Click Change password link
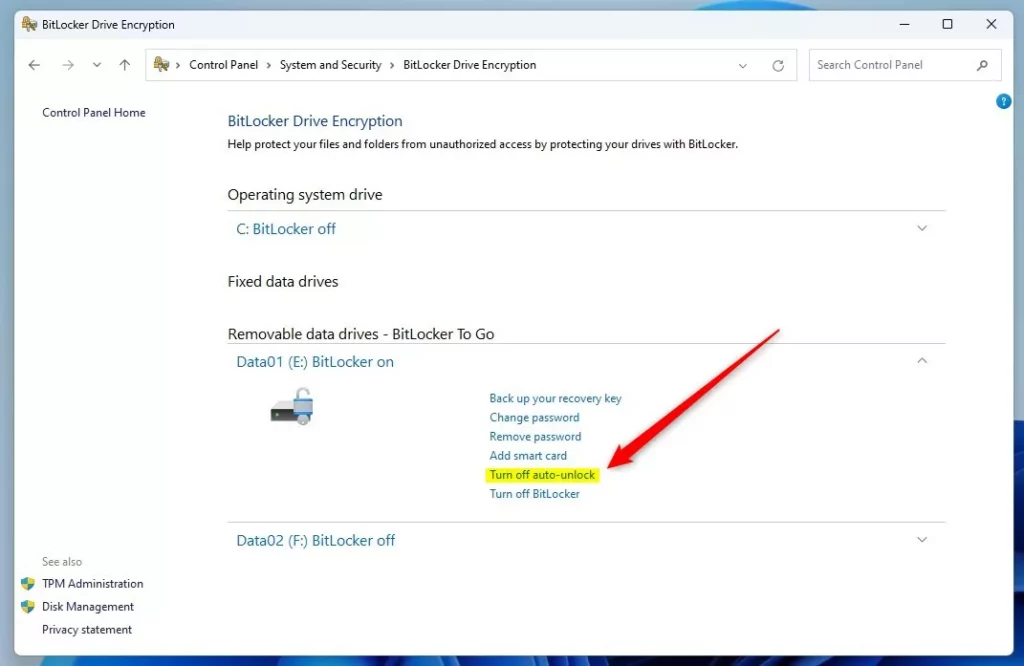 point(534,417)
